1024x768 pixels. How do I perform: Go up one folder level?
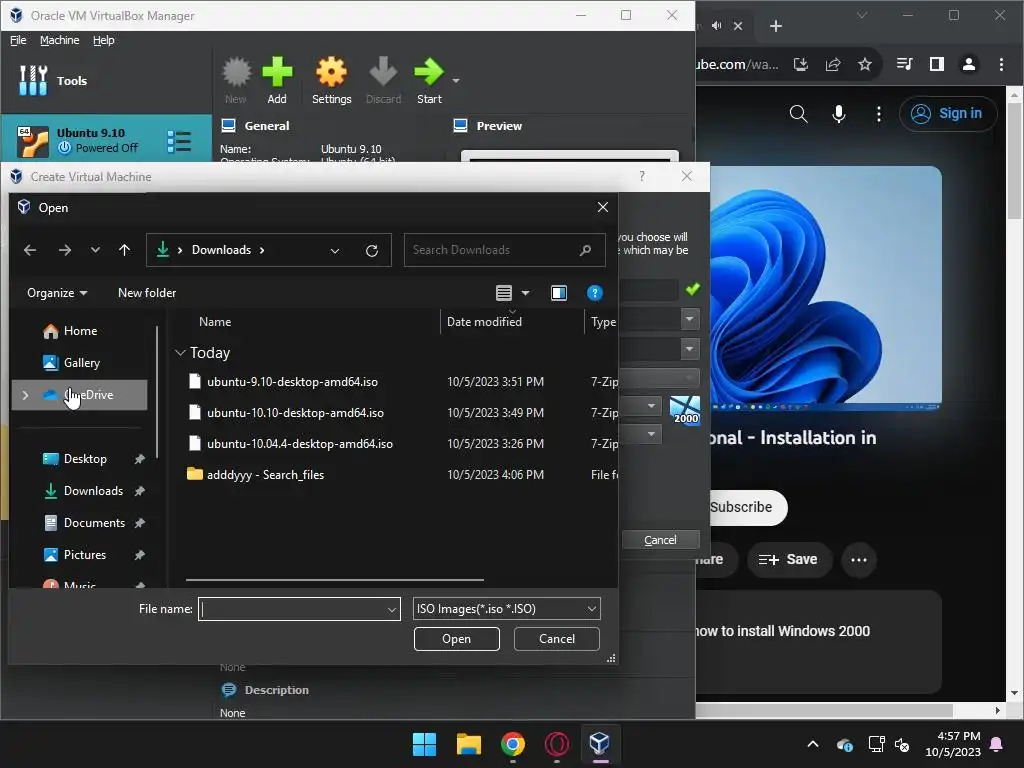pos(124,250)
